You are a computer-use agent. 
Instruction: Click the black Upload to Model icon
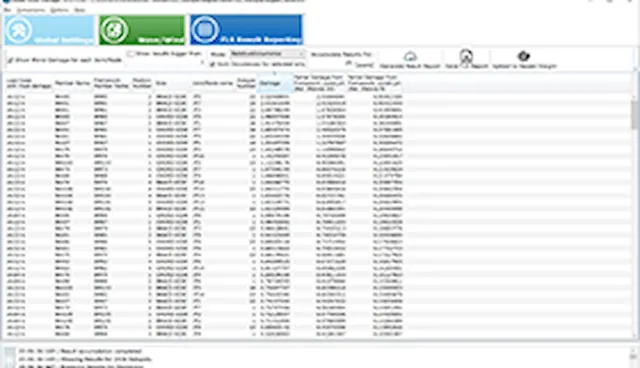click(x=524, y=56)
